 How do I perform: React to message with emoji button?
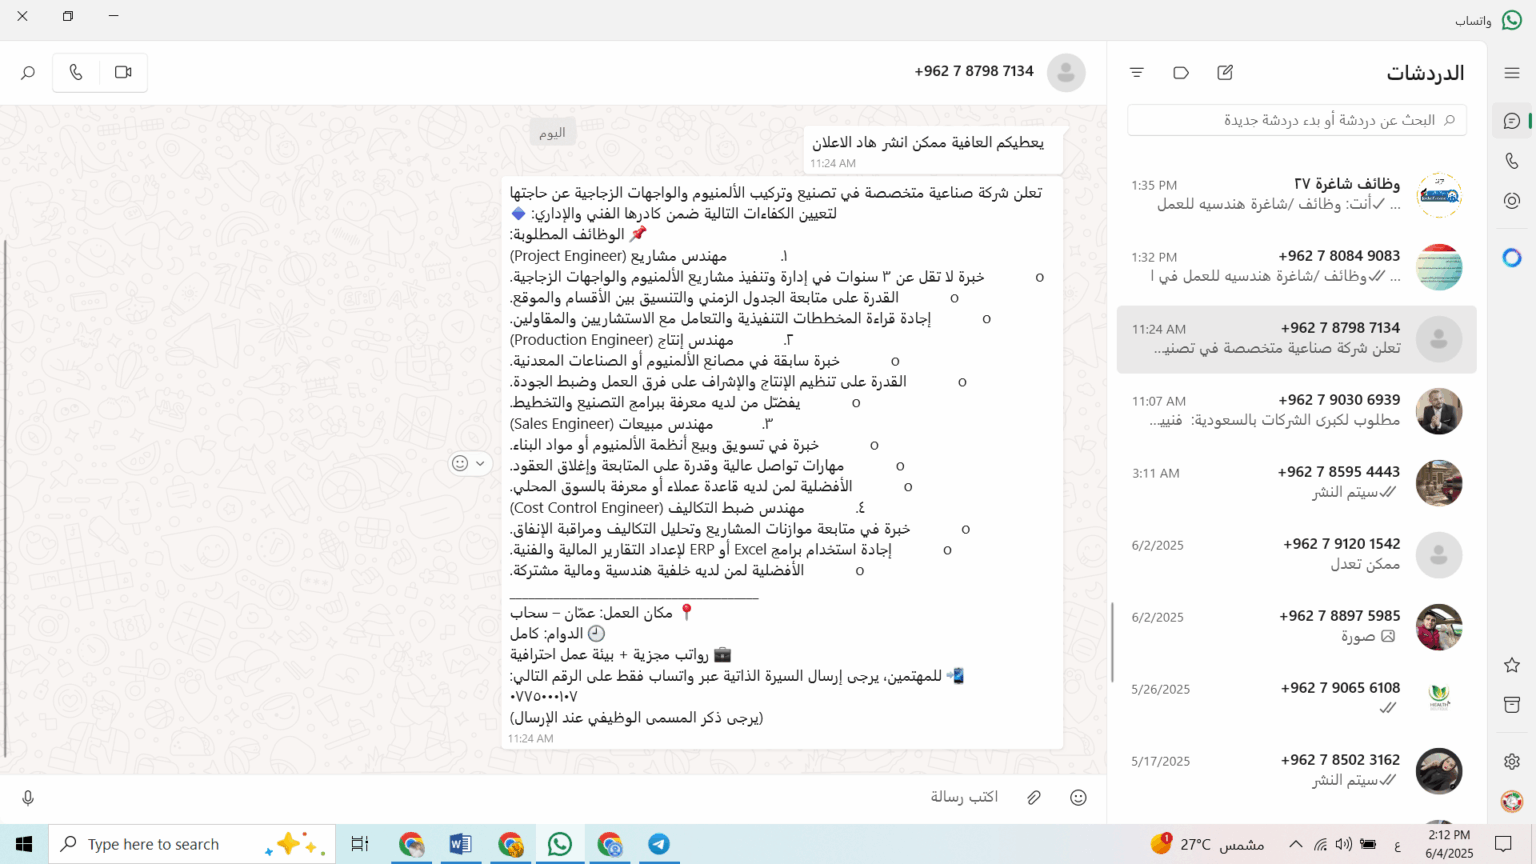click(x=460, y=463)
